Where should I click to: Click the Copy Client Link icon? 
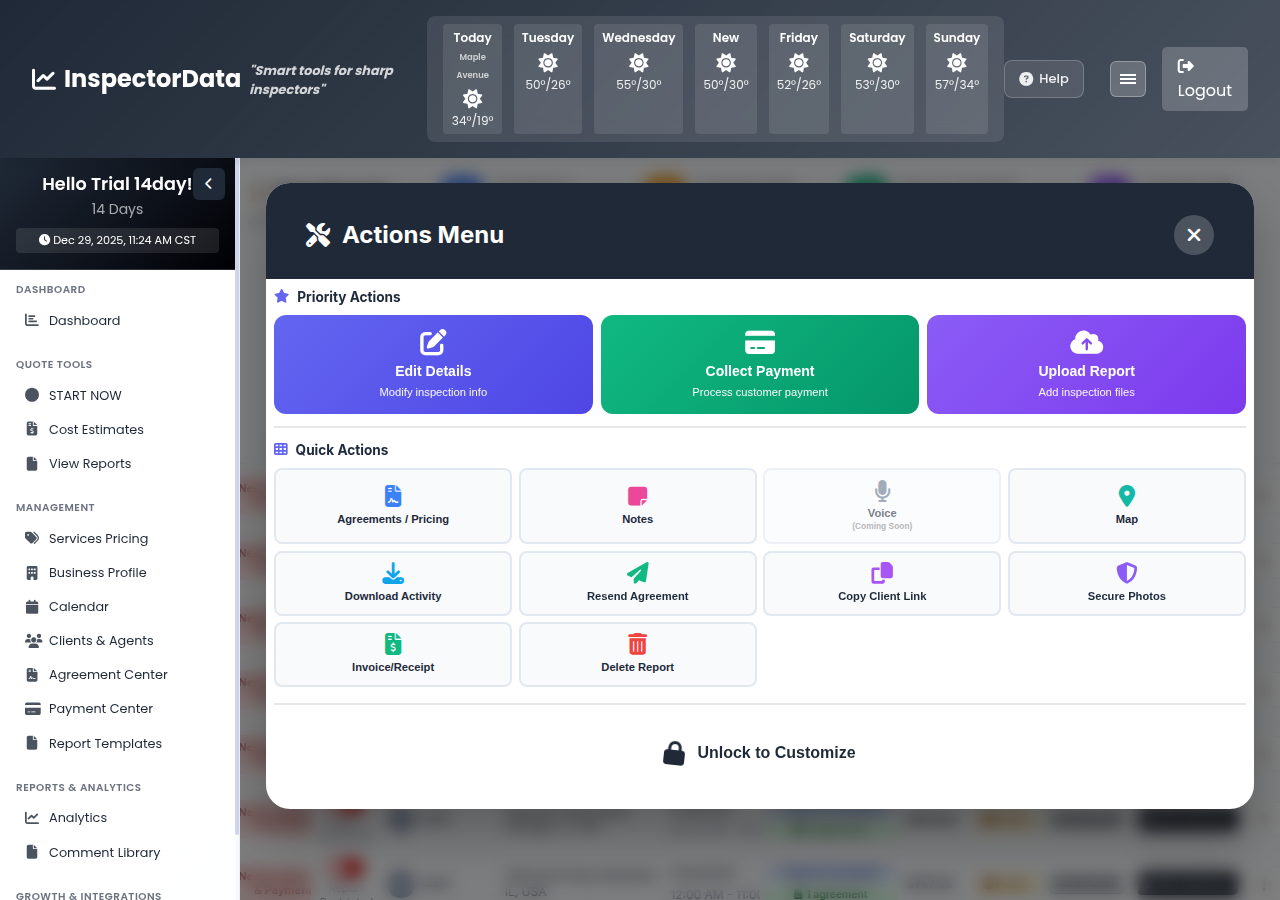pyautogui.click(x=881, y=572)
